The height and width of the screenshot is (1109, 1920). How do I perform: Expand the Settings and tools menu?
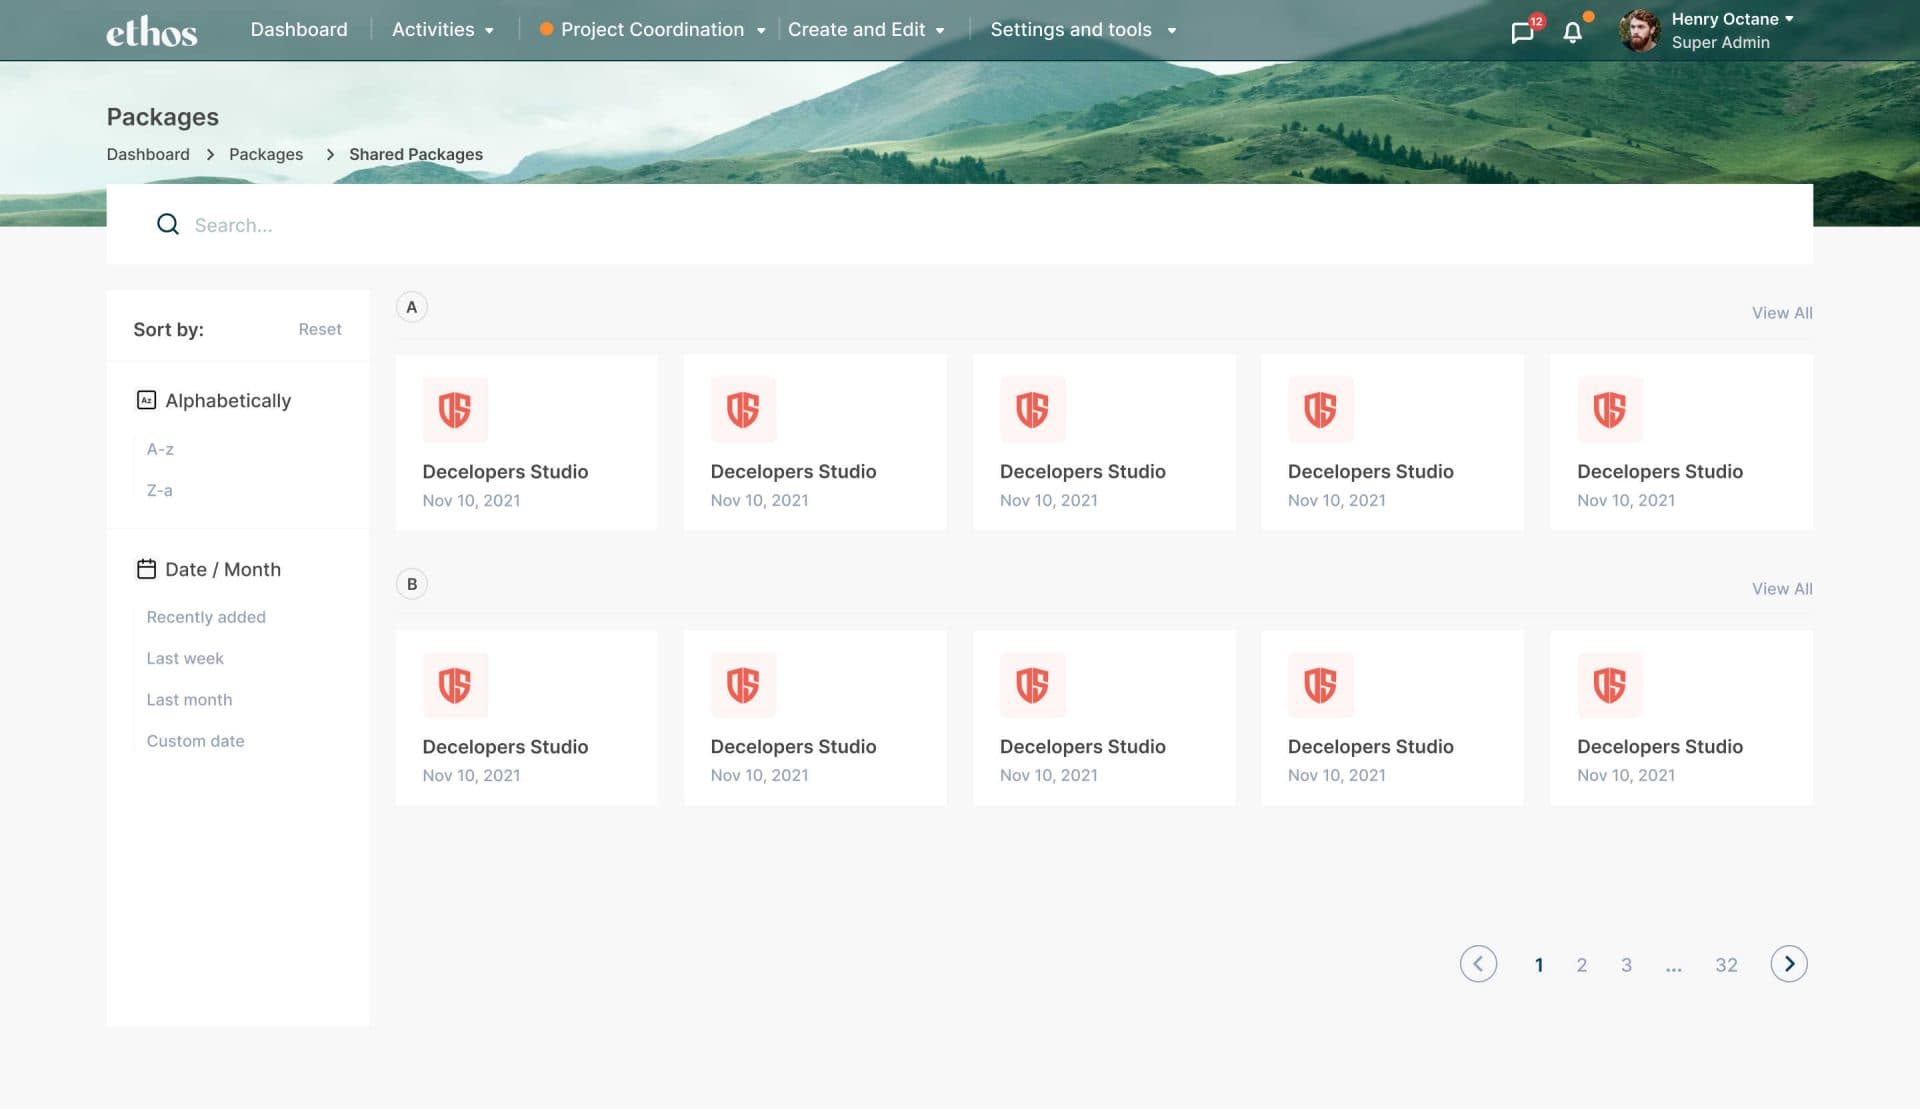pos(1083,30)
